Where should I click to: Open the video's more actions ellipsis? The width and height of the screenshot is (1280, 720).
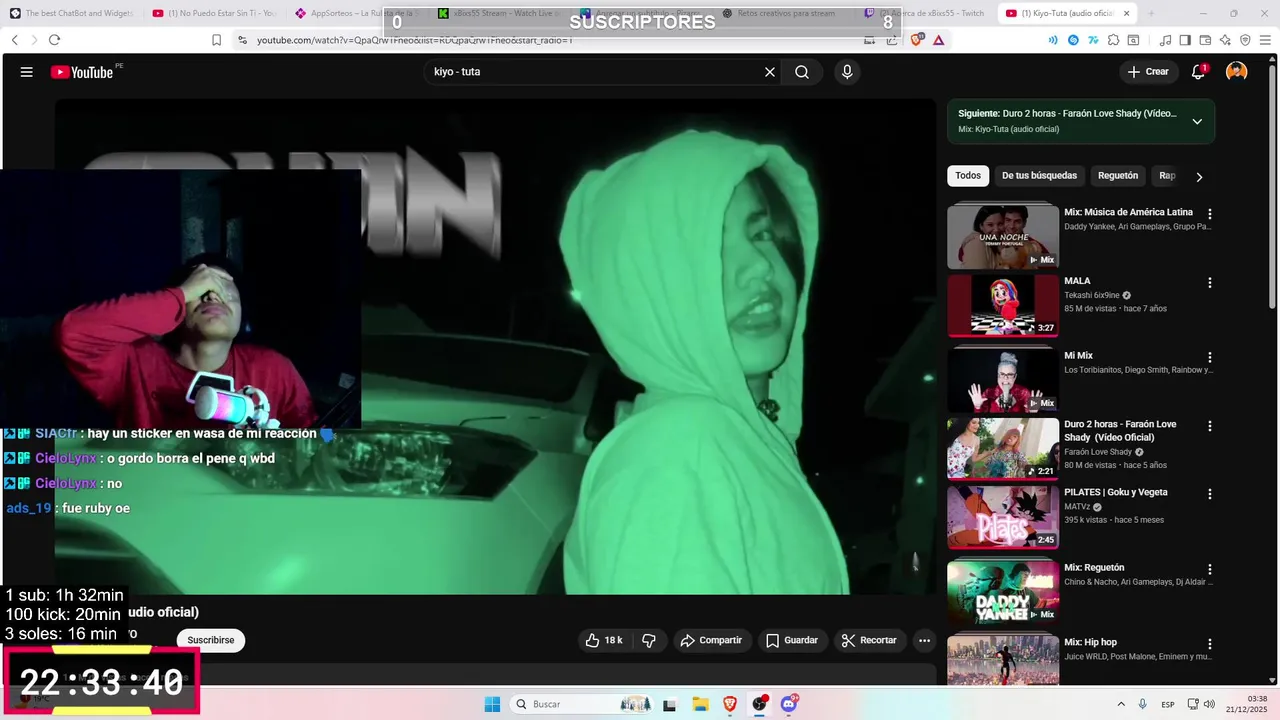tap(924, 640)
